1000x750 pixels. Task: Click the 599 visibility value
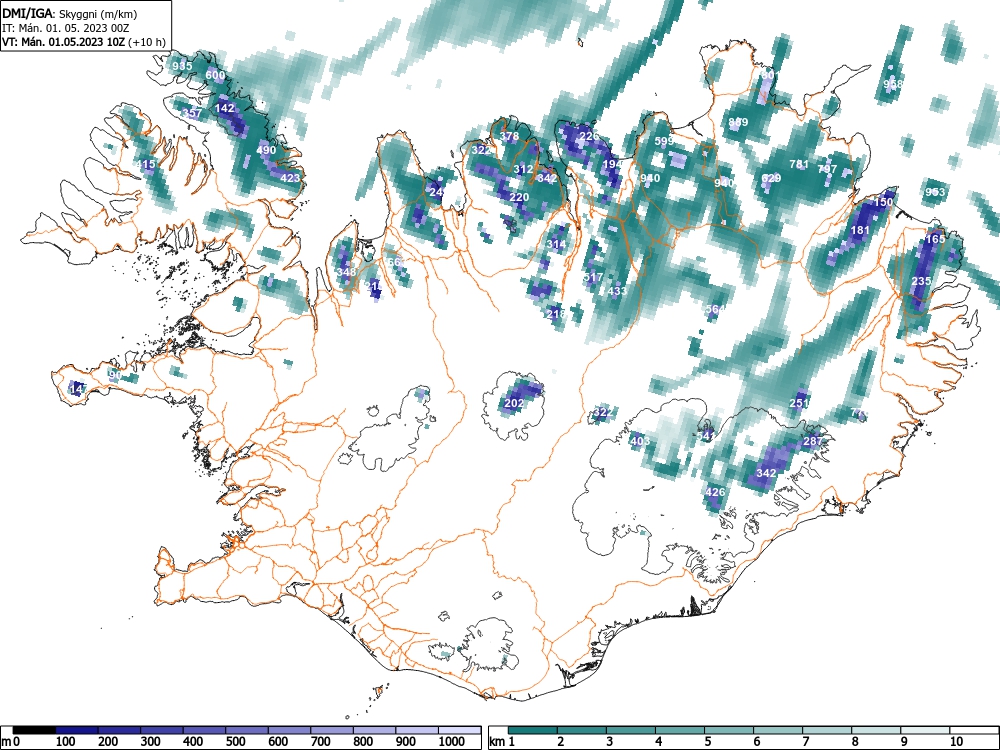[x=664, y=141]
